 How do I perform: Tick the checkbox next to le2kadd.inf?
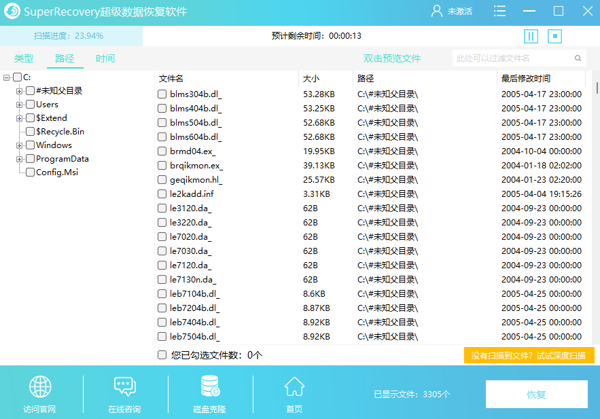coord(162,194)
